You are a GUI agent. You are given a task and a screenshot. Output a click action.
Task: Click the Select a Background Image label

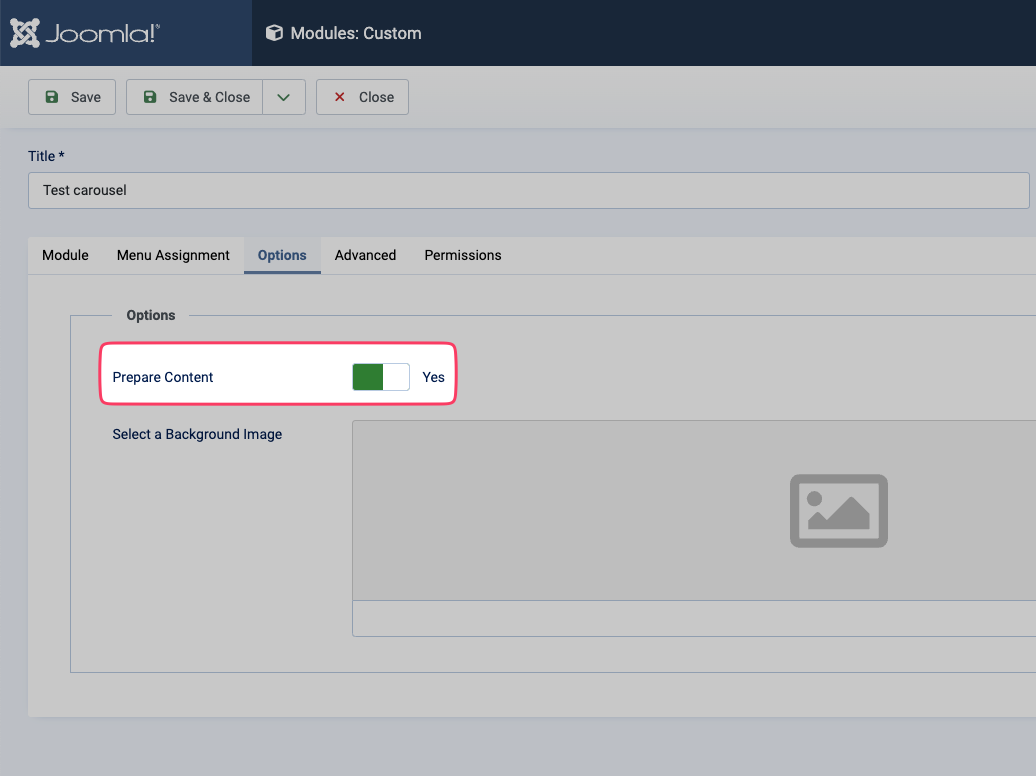pyautogui.click(x=197, y=434)
